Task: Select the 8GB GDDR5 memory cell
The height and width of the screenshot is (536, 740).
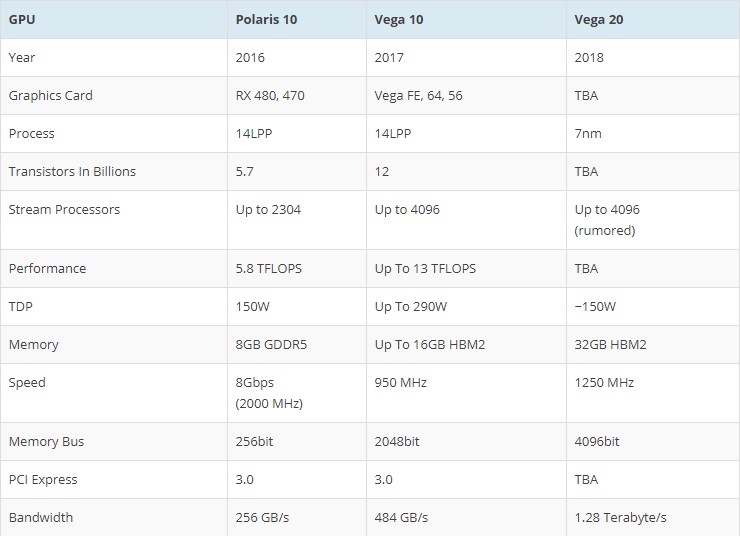Action: point(273,345)
